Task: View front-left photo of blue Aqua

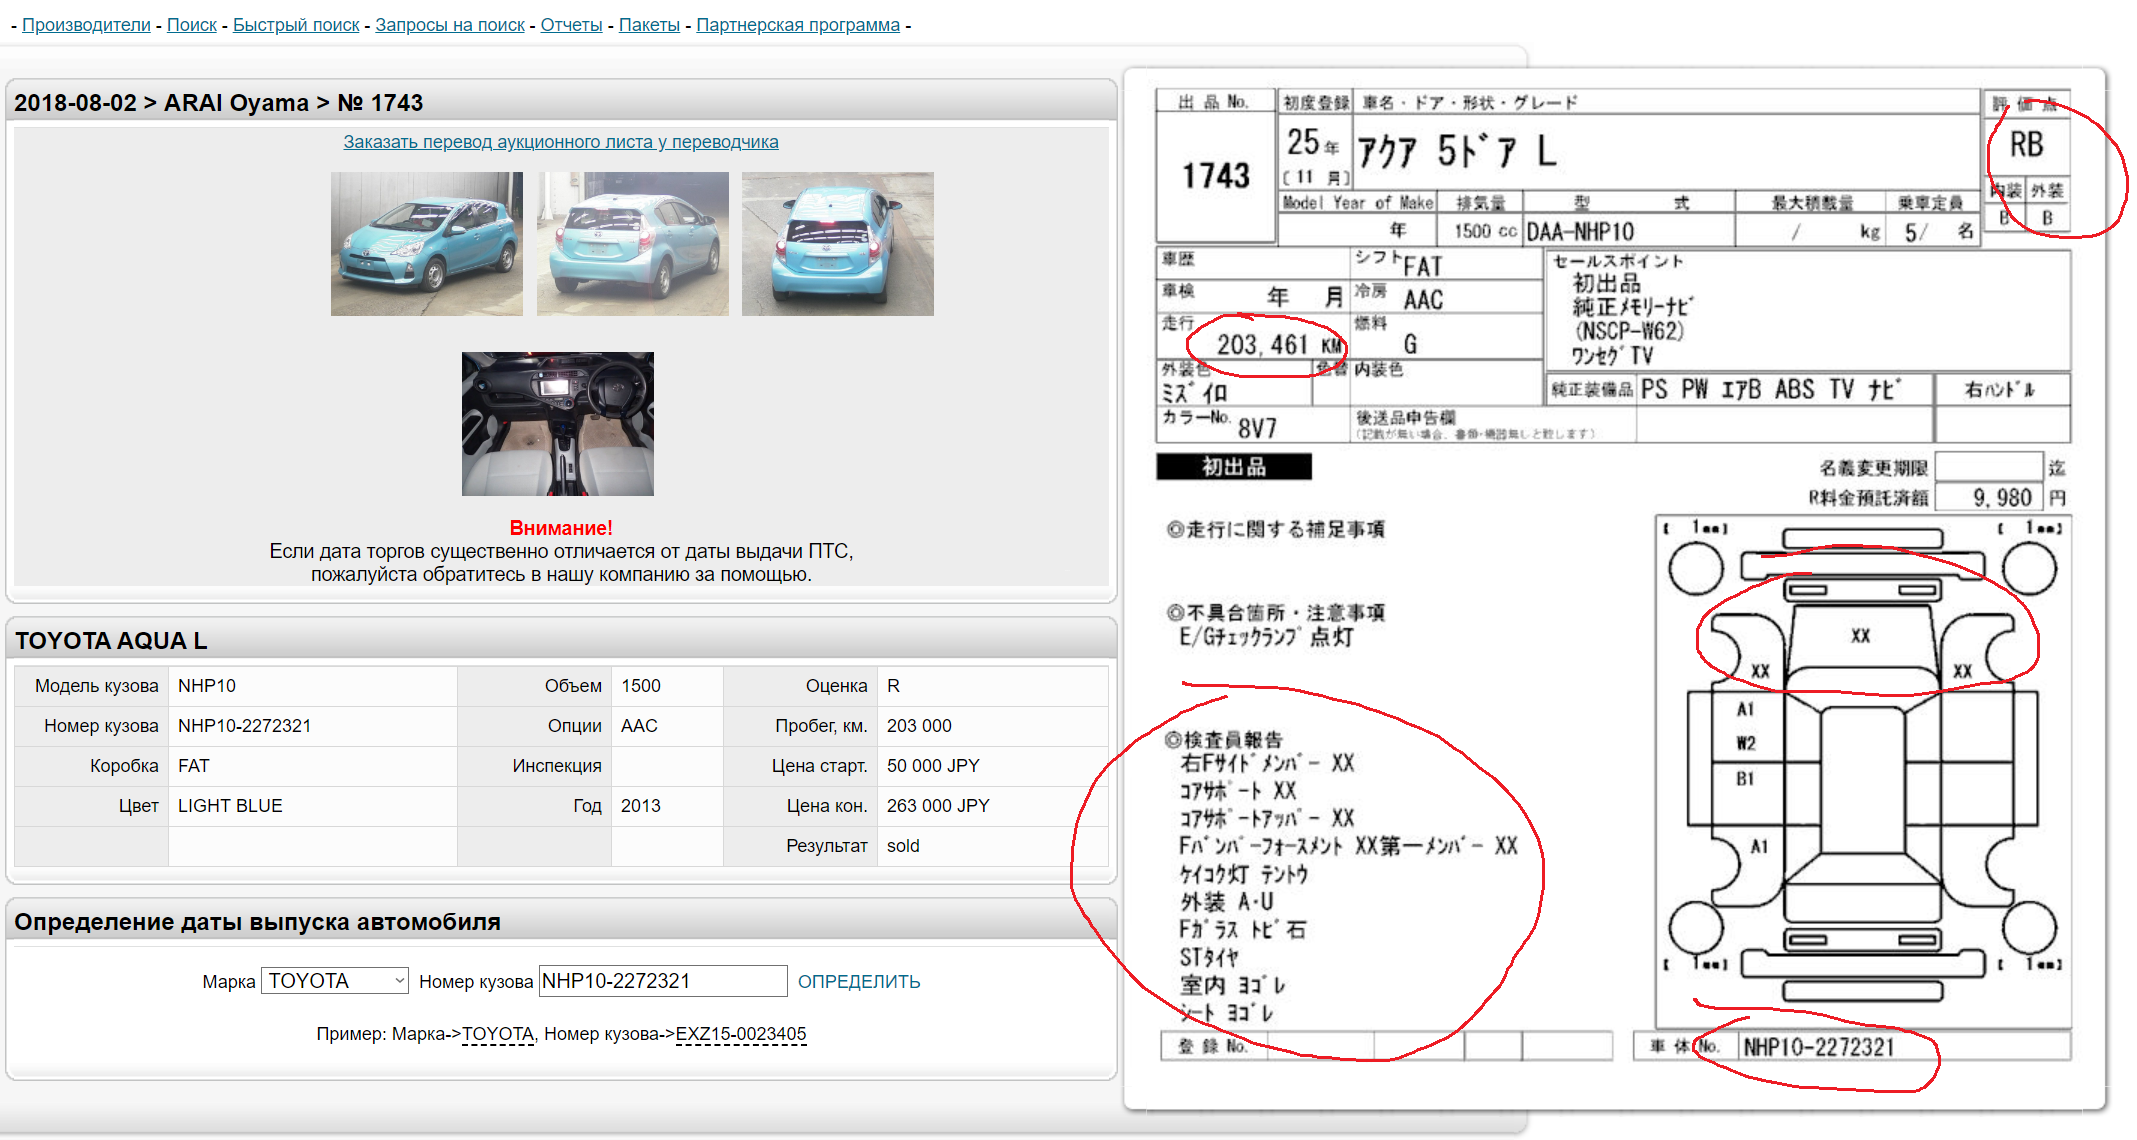Action: click(427, 244)
